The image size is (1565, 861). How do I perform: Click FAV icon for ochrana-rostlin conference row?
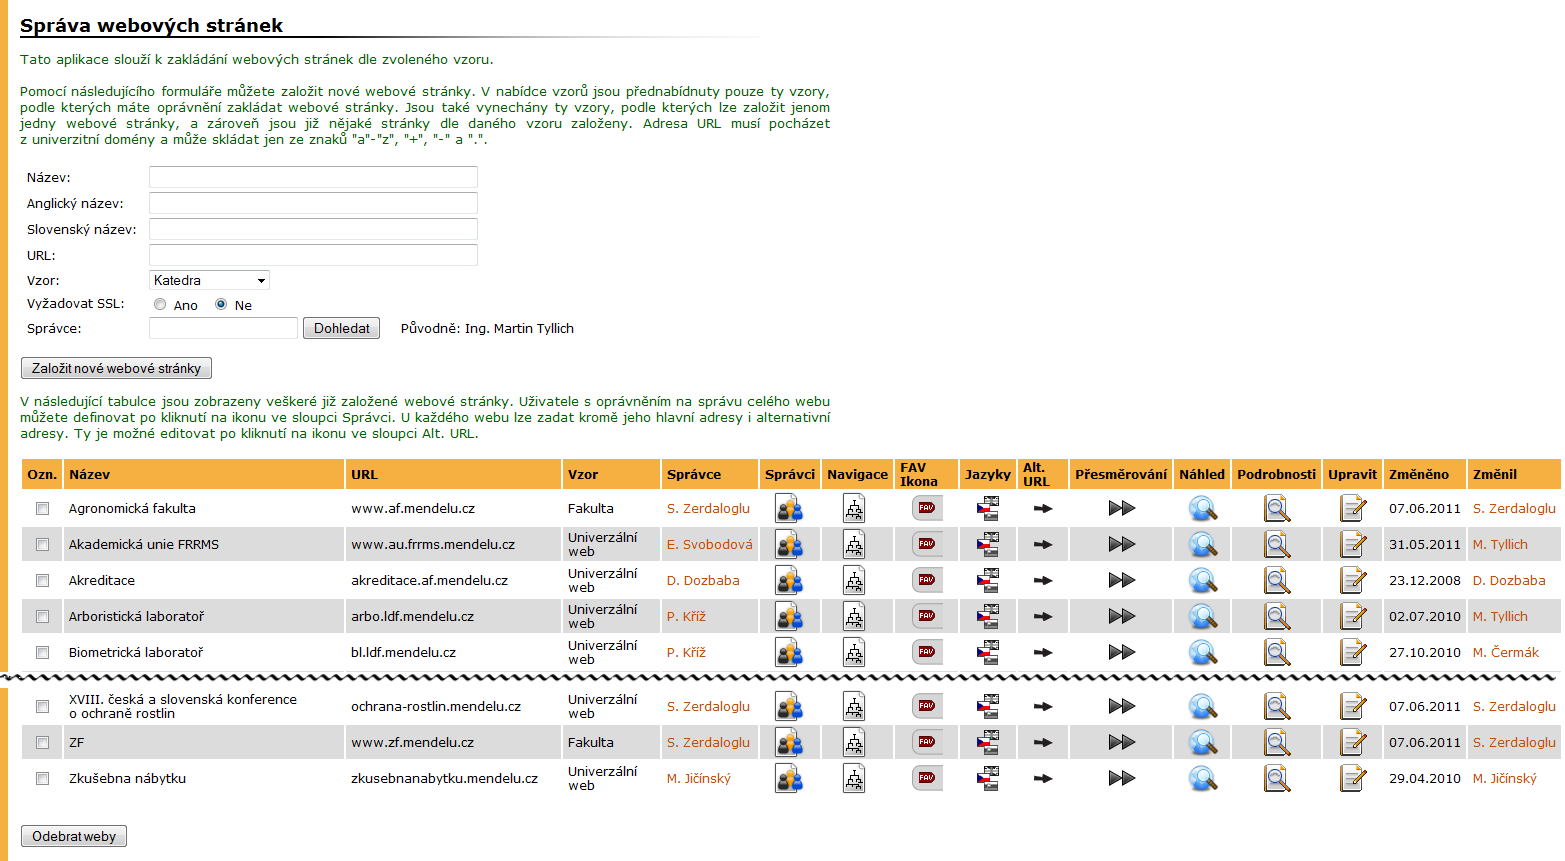(927, 706)
